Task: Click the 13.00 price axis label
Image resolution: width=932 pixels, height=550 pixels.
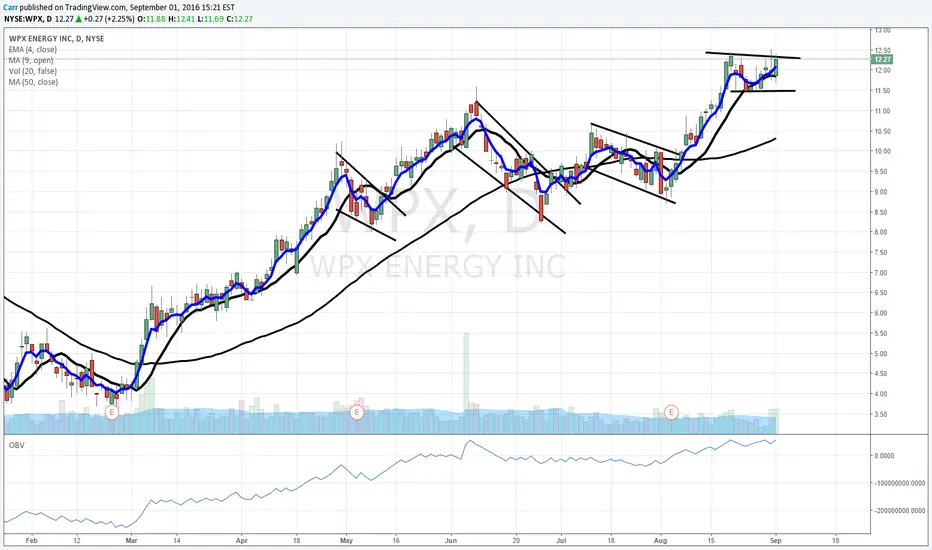Action: 882,30
